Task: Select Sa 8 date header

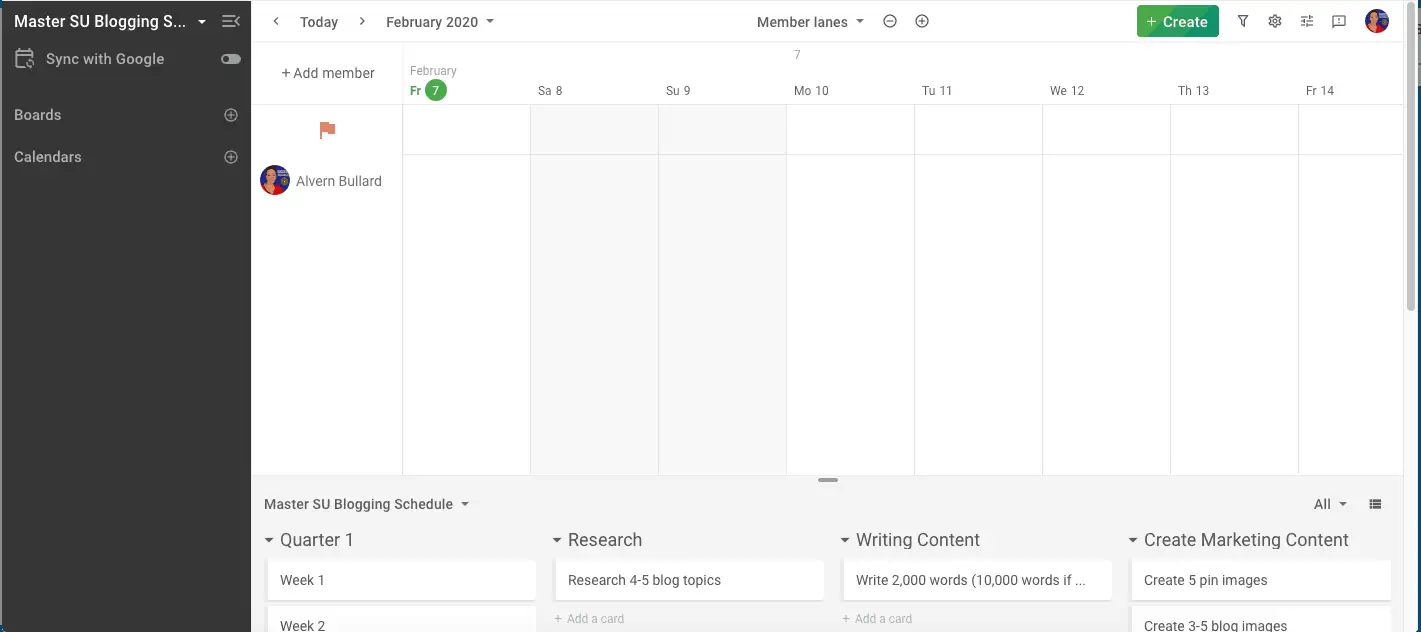Action: (550, 91)
